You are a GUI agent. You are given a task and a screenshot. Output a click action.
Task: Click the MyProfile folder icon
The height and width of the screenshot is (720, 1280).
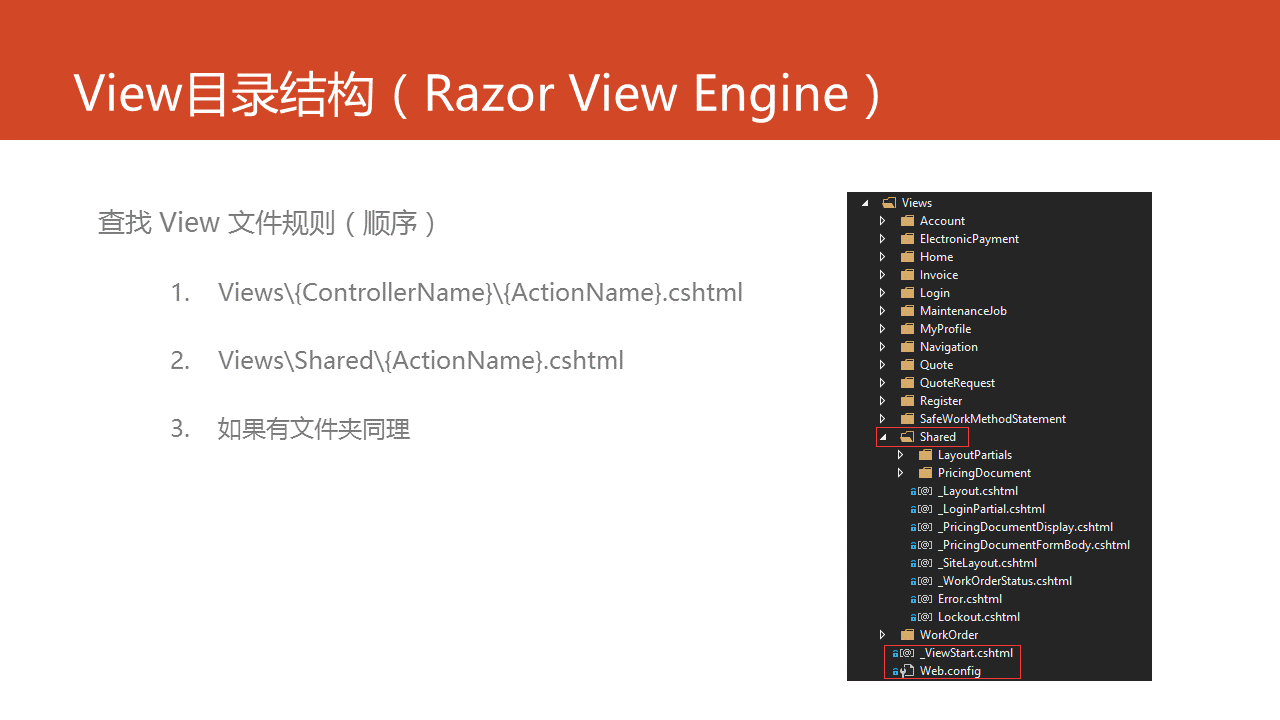tap(907, 329)
